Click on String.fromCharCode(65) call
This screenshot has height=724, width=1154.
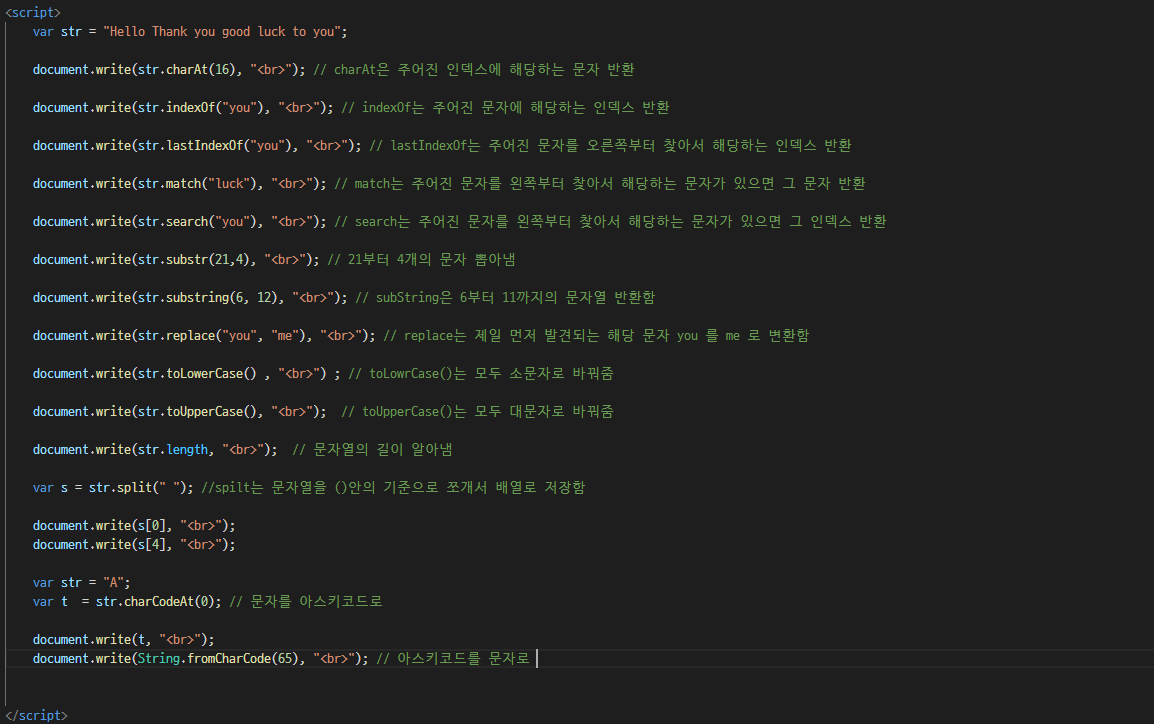(x=219, y=659)
